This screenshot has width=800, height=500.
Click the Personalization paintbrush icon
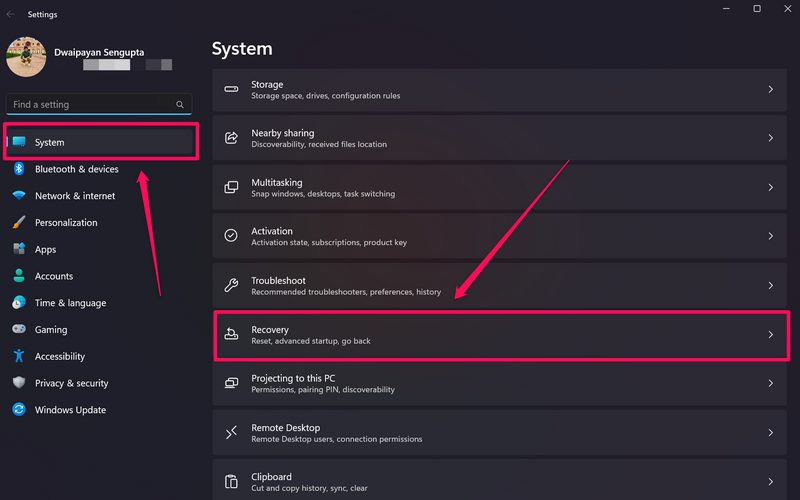click(x=19, y=223)
